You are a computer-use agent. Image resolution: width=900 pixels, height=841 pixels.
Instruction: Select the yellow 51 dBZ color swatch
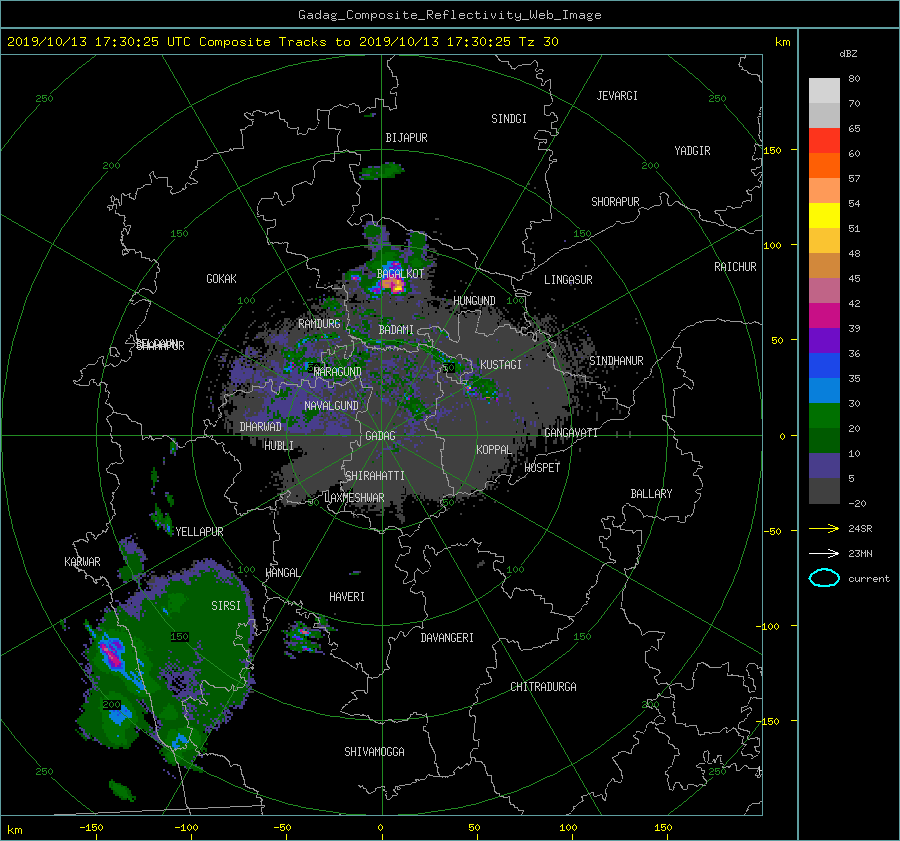click(x=824, y=216)
